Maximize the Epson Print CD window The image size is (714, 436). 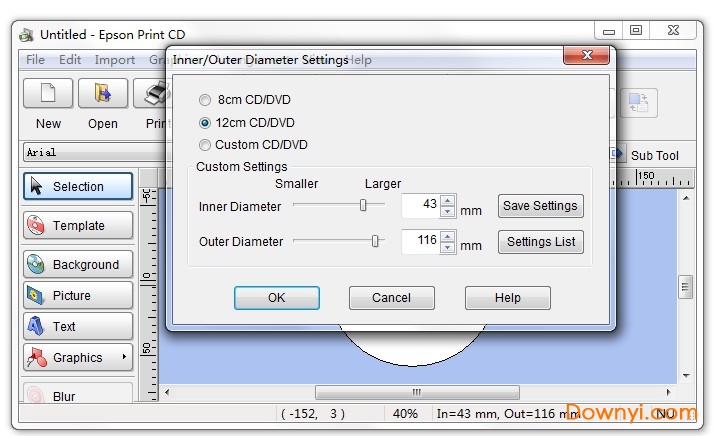636,31
